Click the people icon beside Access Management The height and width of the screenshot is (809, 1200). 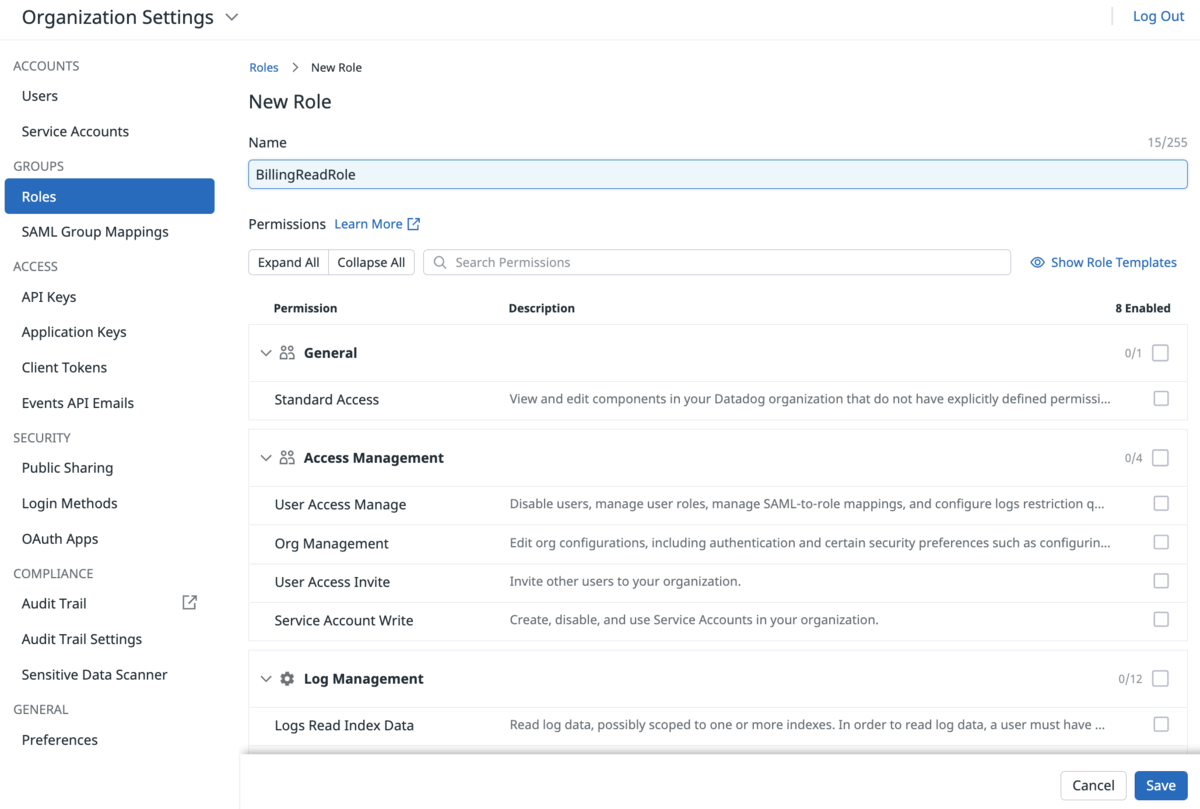(x=287, y=458)
